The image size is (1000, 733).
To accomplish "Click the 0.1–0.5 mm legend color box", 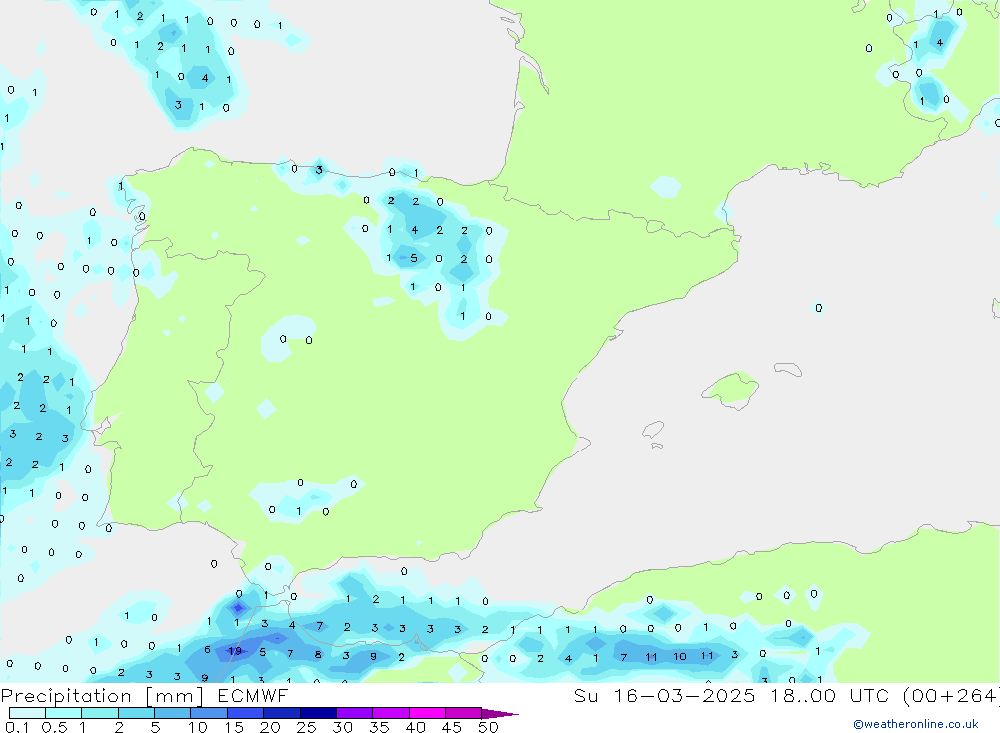I will pos(27,713).
